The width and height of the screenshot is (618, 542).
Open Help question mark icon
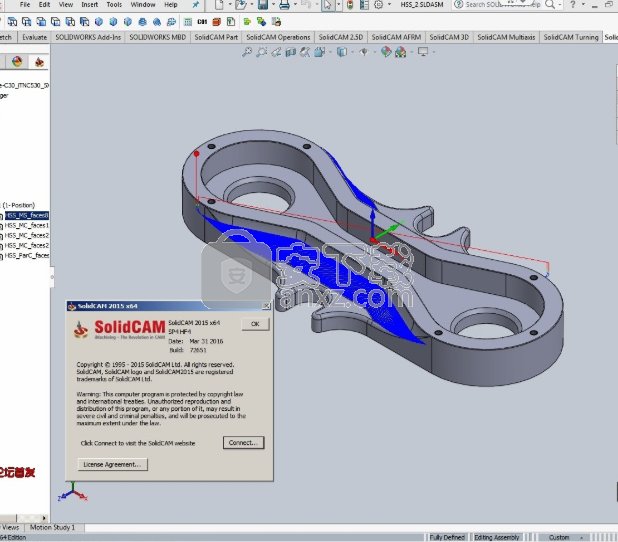(x=573, y=5)
